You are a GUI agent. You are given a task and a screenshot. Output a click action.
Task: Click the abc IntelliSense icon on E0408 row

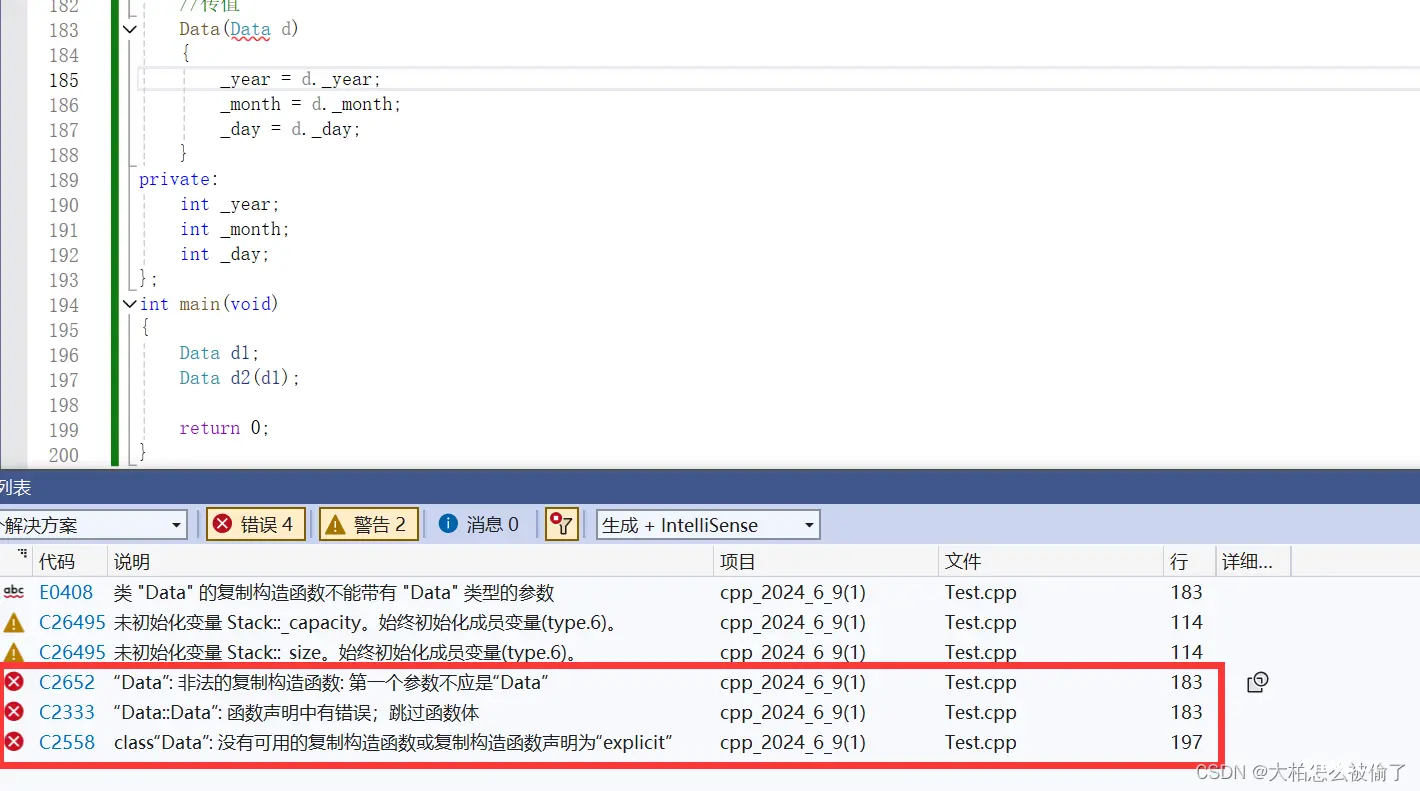click(14, 592)
